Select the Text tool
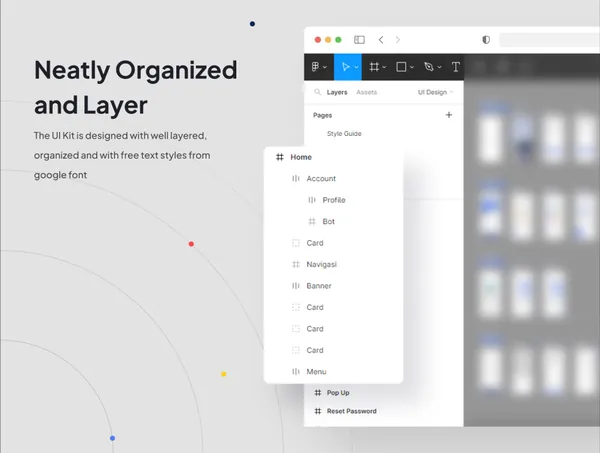The width and height of the screenshot is (600, 453). 456,67
